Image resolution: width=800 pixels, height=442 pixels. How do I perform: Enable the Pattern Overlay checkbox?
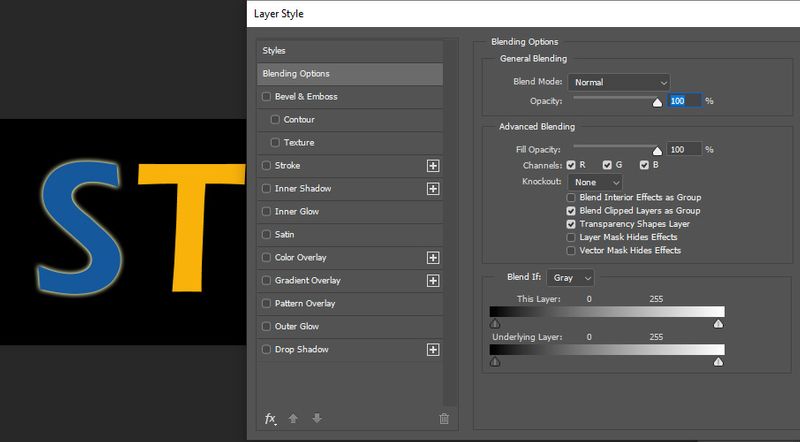coord(266,303)
